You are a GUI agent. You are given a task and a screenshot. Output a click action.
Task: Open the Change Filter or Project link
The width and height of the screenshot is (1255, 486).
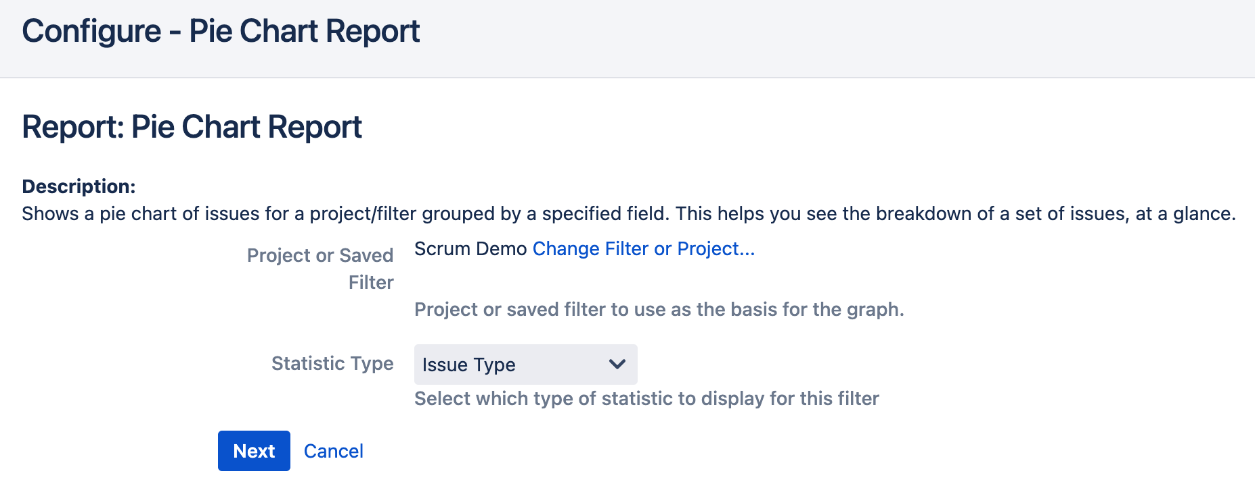(x=643, y=249)
